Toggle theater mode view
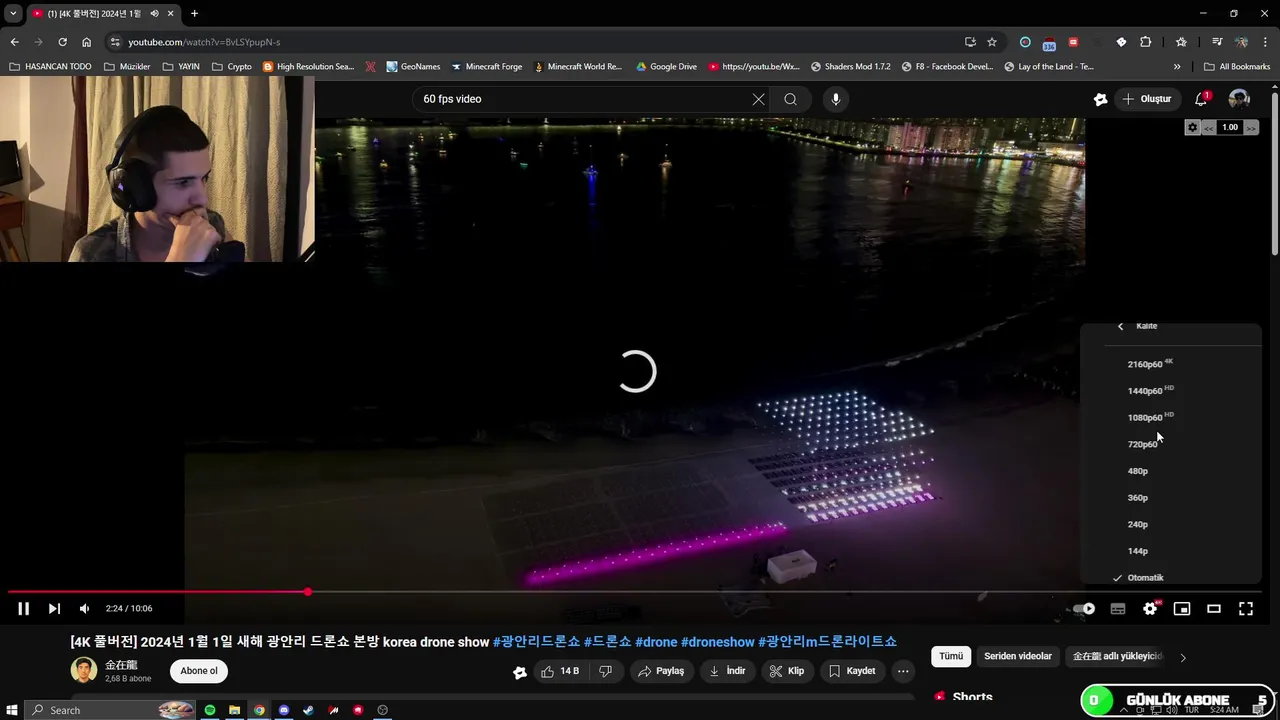 coord(1214,608)
